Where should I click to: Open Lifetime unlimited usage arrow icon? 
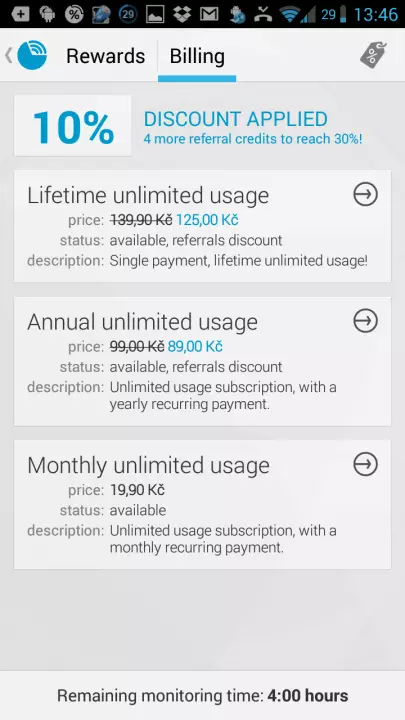click(366, 194)
